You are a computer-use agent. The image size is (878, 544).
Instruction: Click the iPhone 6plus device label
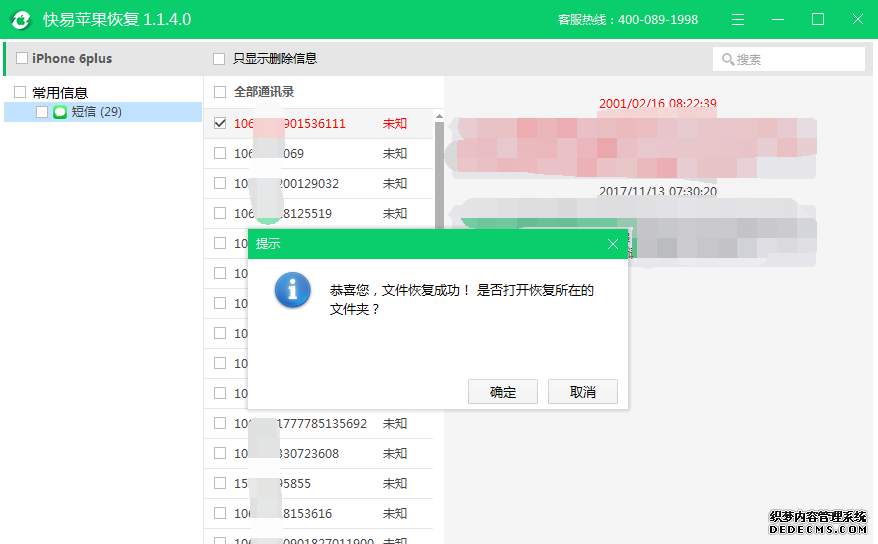pyautogui.click(x=72, y=58)
